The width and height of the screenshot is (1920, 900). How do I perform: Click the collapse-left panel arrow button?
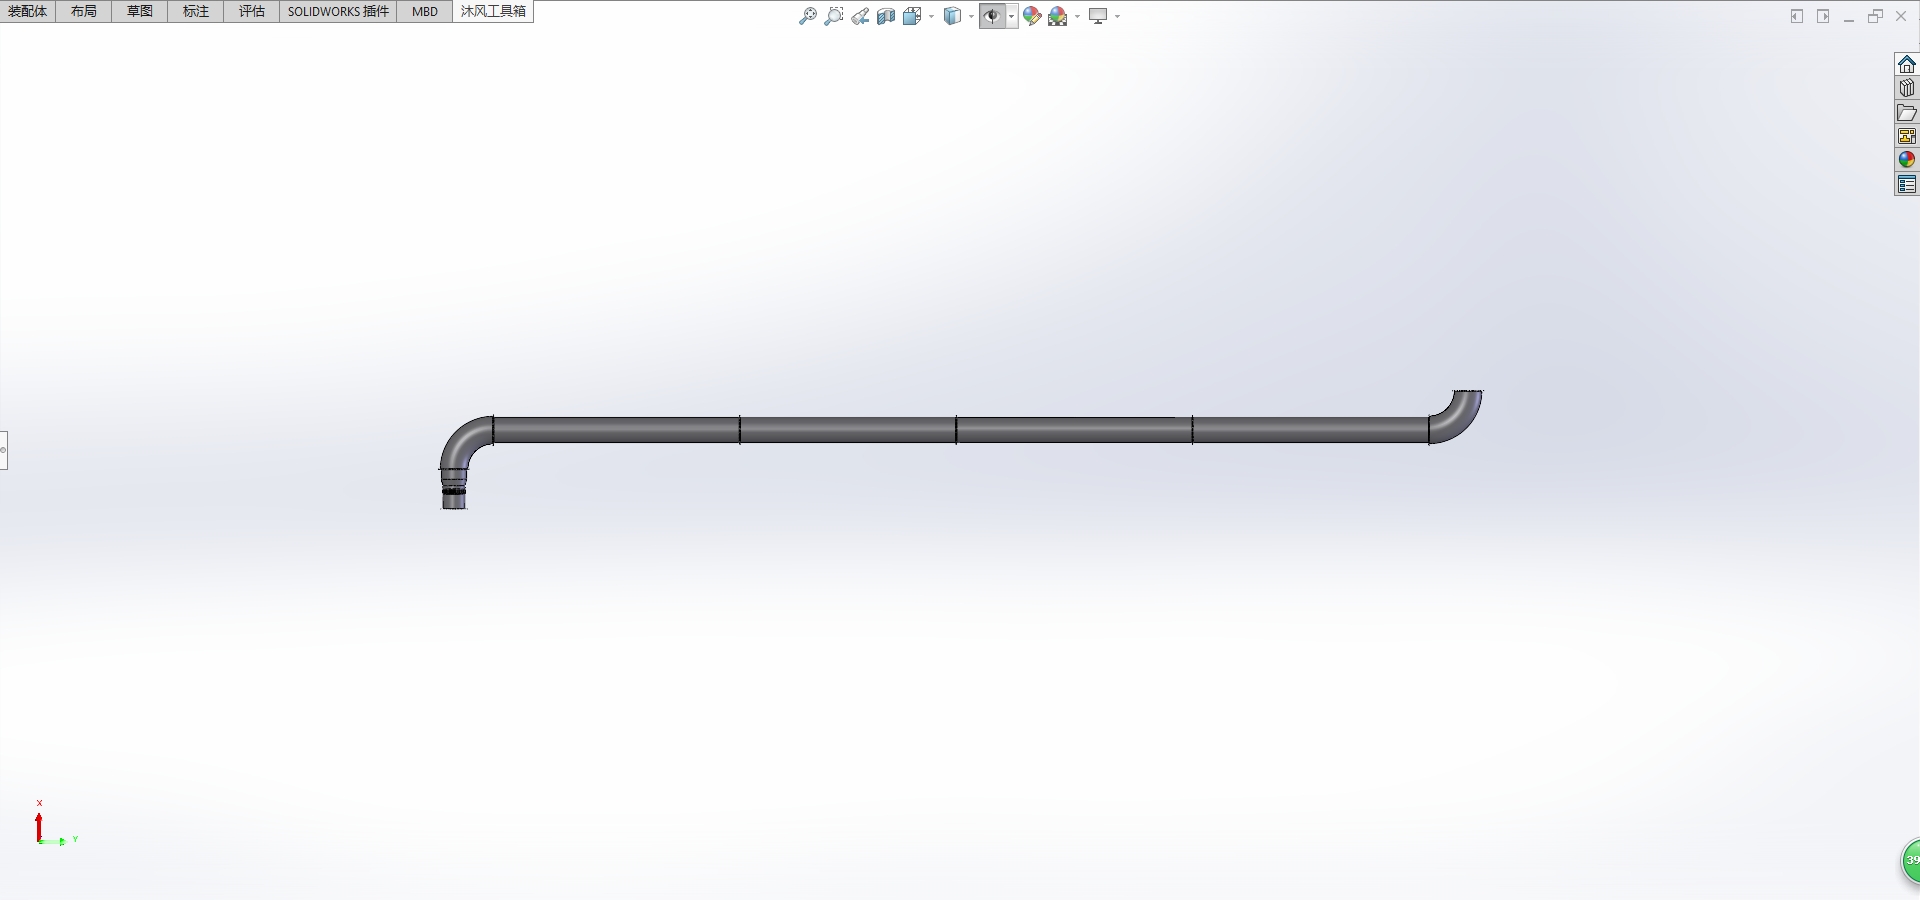[x=1797, y=16]
